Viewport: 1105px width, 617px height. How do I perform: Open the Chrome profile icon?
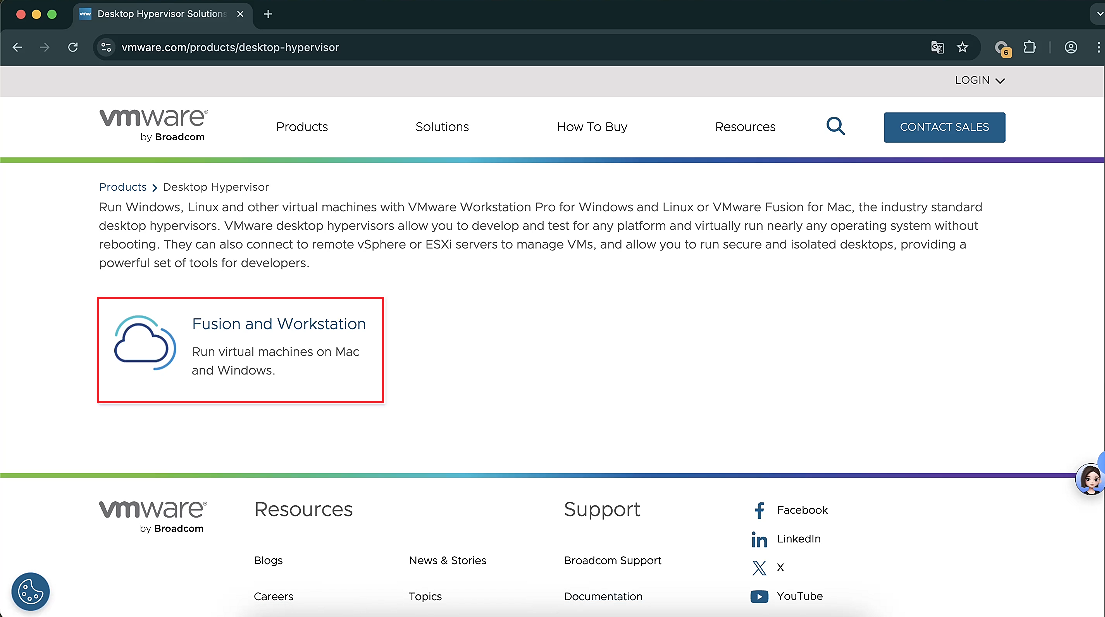coord(1070,47)
